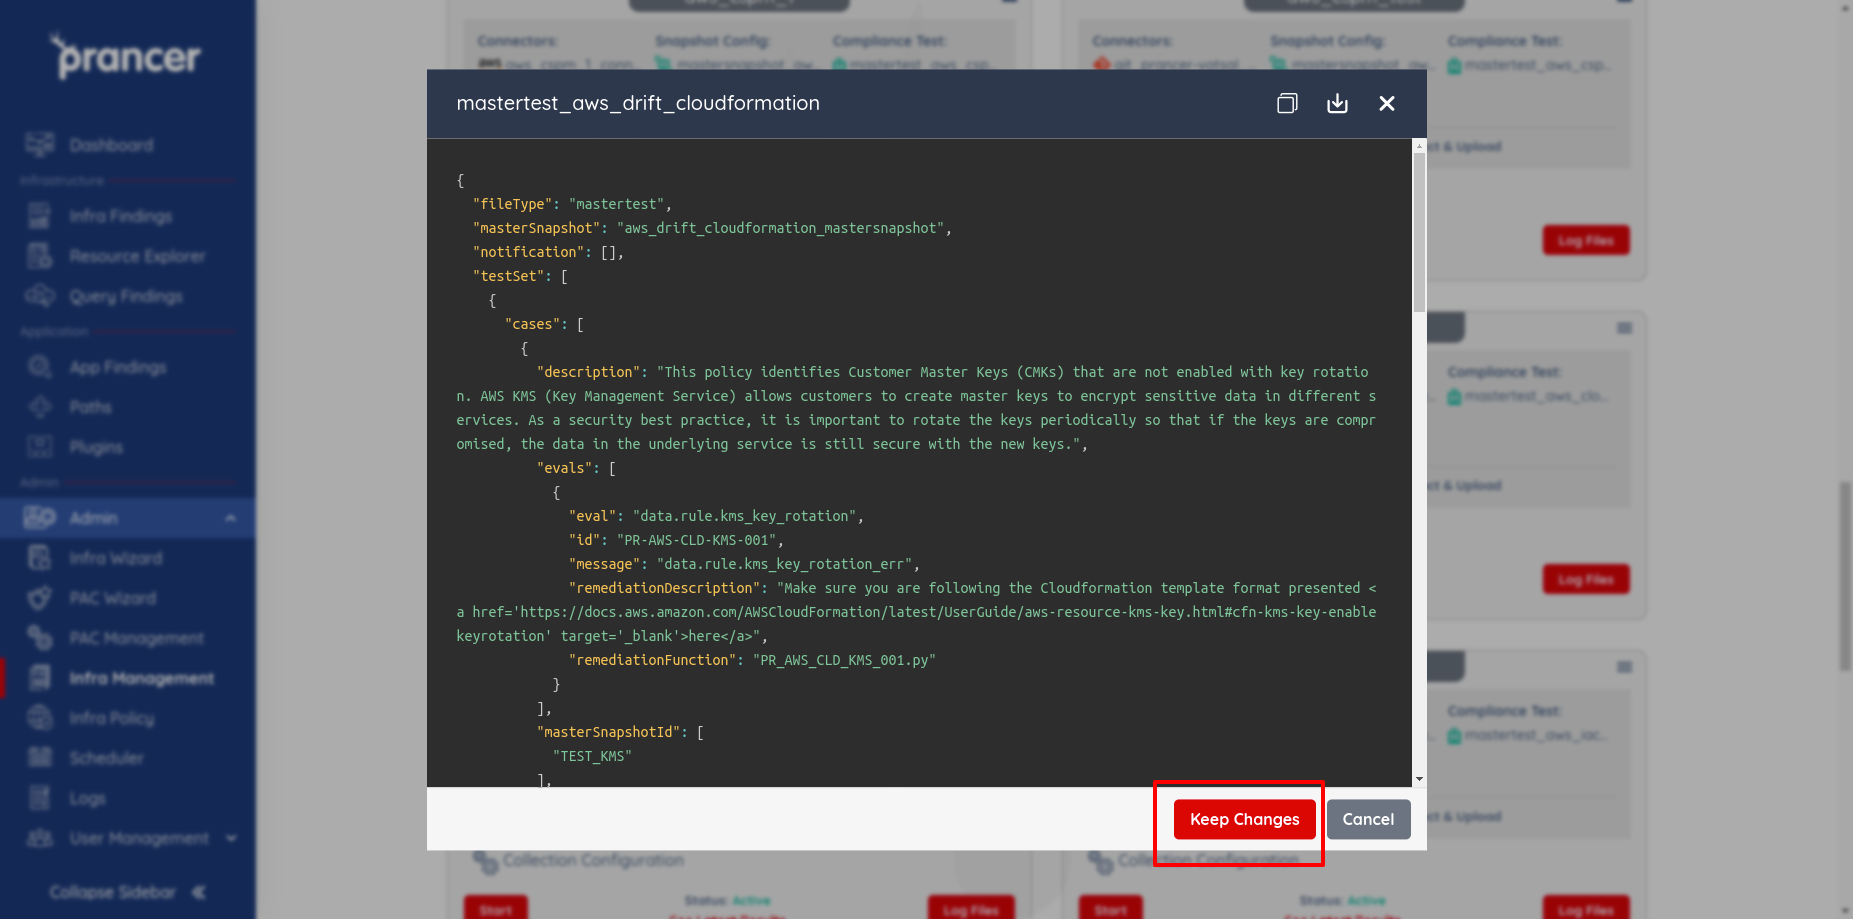The image size is (1853, 919).
Task: Click the "eval" line in editor
Action: [x=716, y=516]
